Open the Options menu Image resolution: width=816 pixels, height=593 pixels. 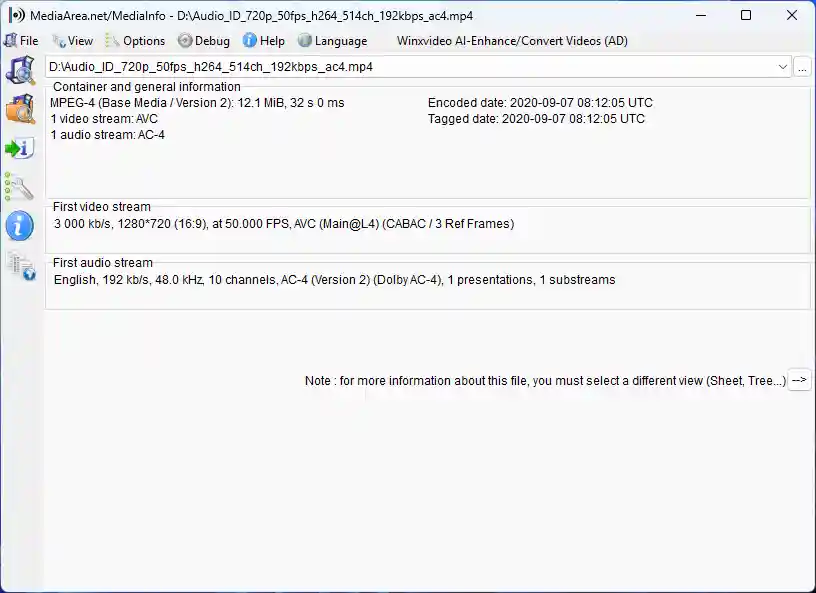(x=135, y=41)
